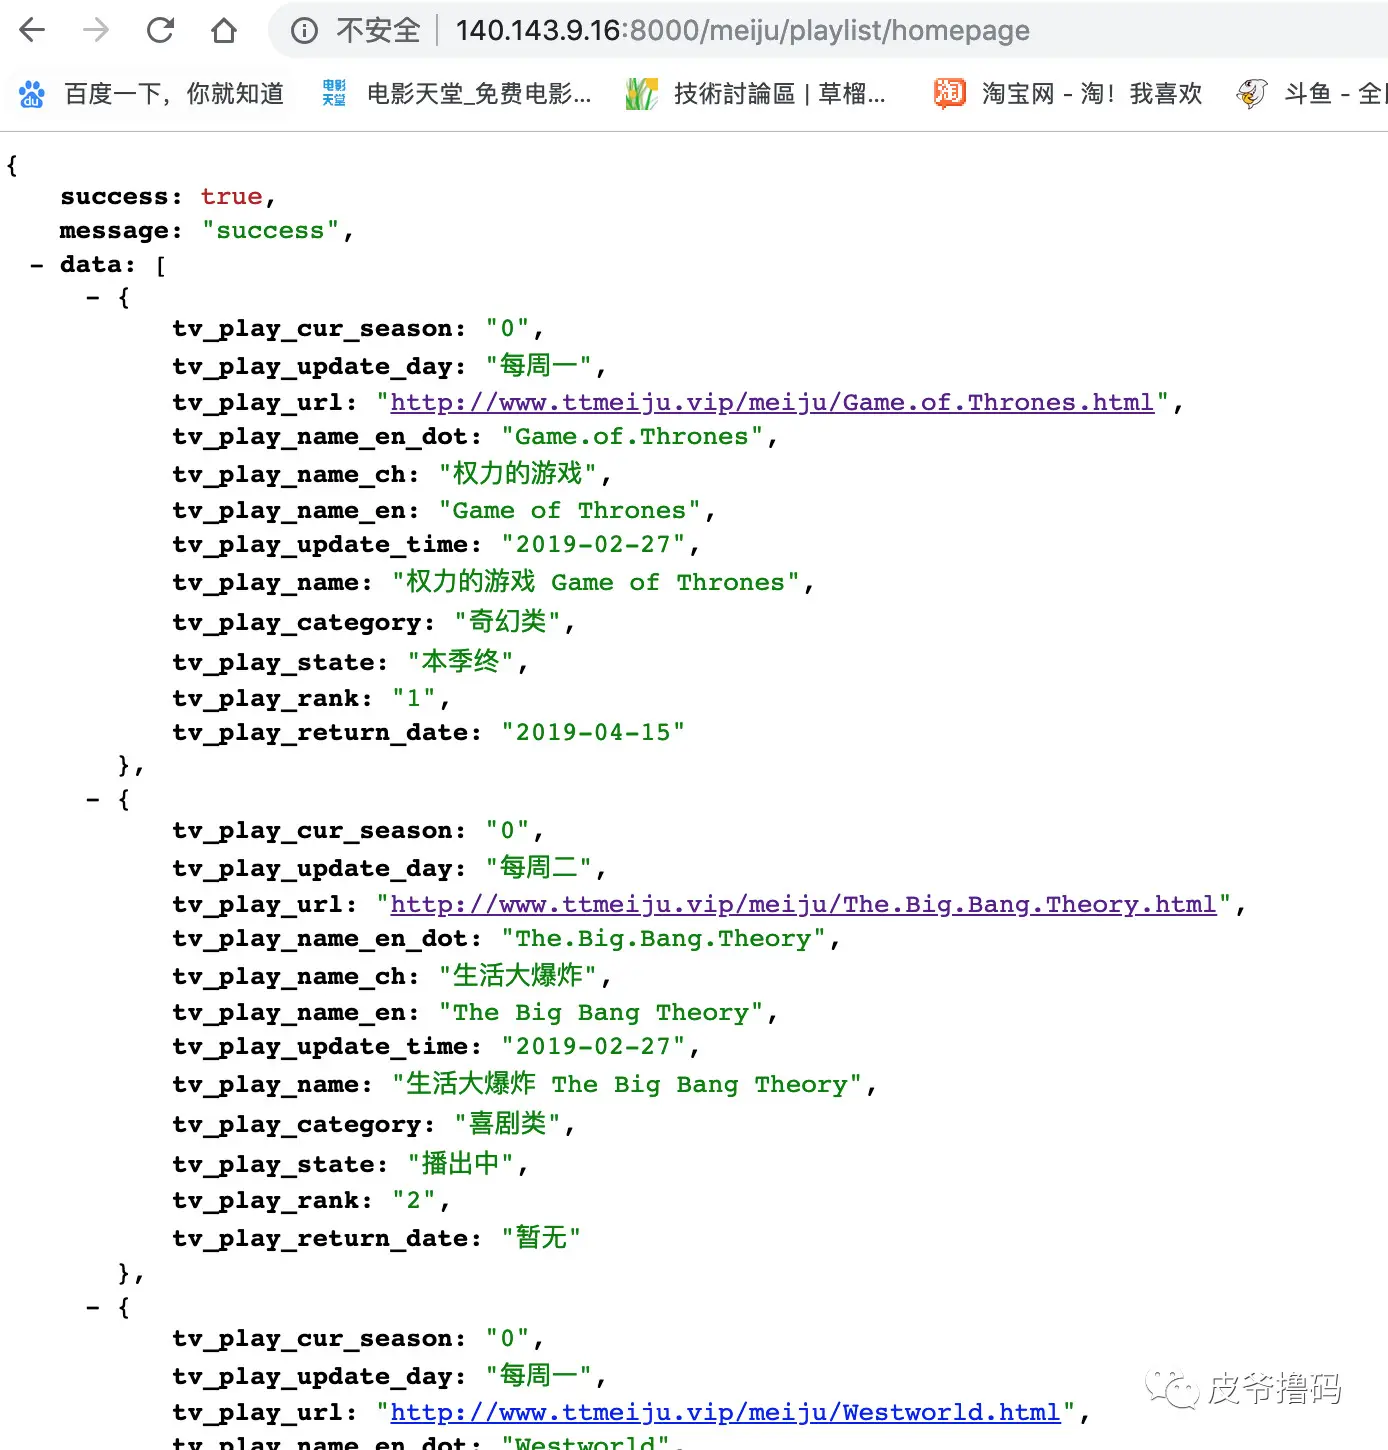Click the success key
The width and height of the screenshot is (1388, 1450).
[114, 197]
